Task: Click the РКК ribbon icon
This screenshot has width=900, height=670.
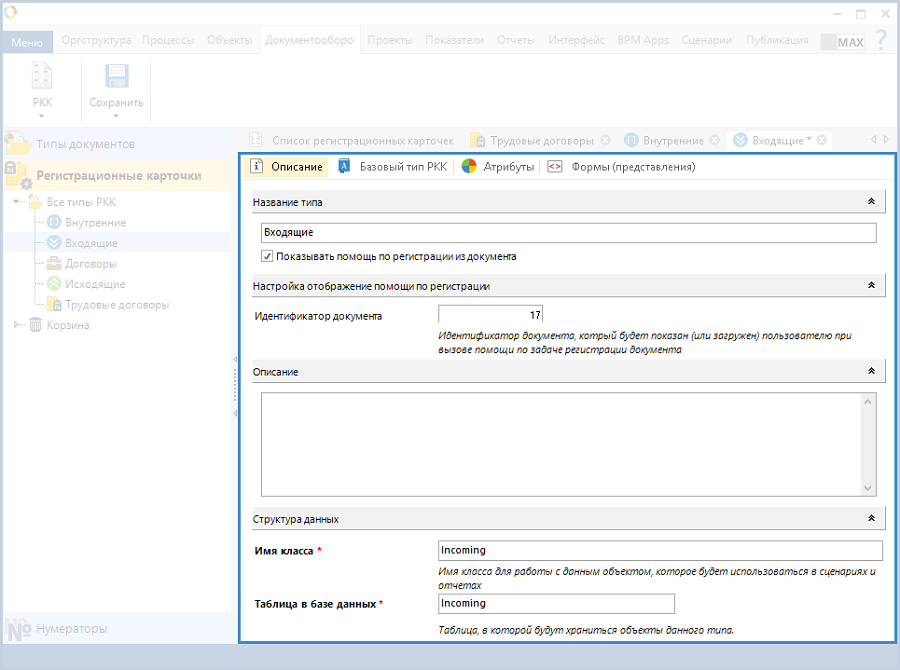Action: tap(42, 80)
